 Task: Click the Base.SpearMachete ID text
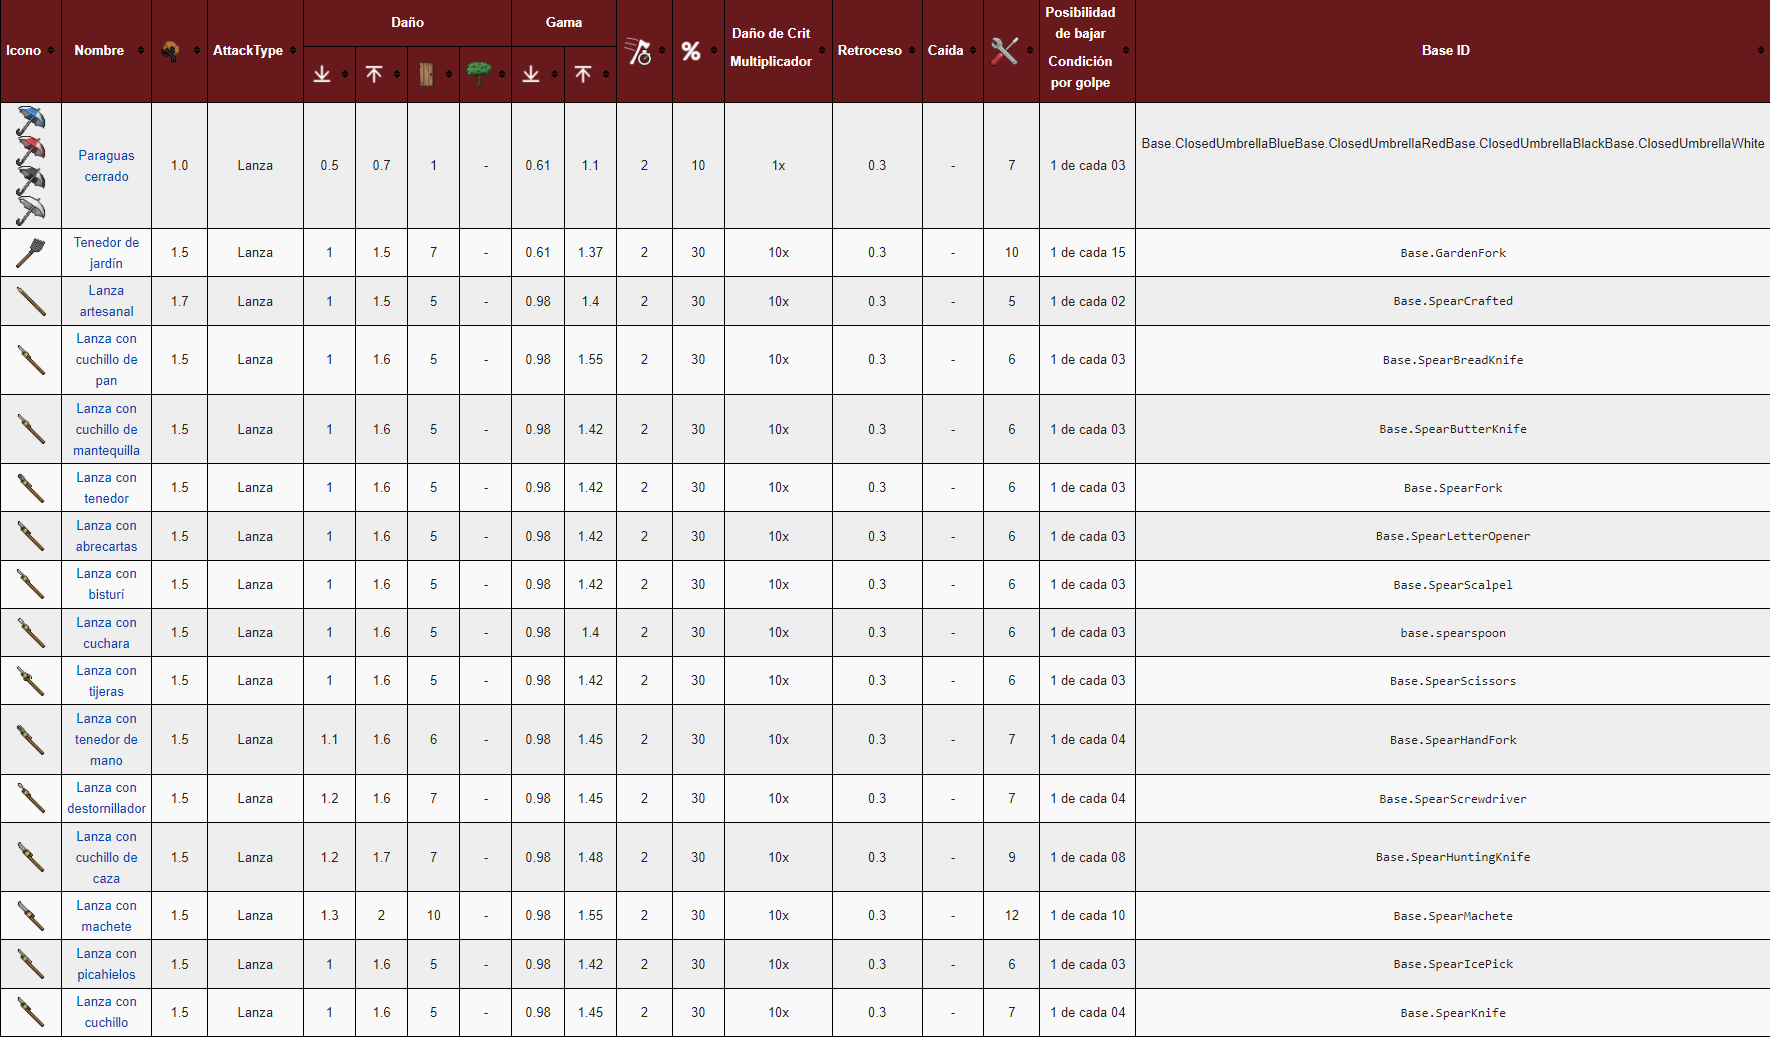pos(1453,916)
